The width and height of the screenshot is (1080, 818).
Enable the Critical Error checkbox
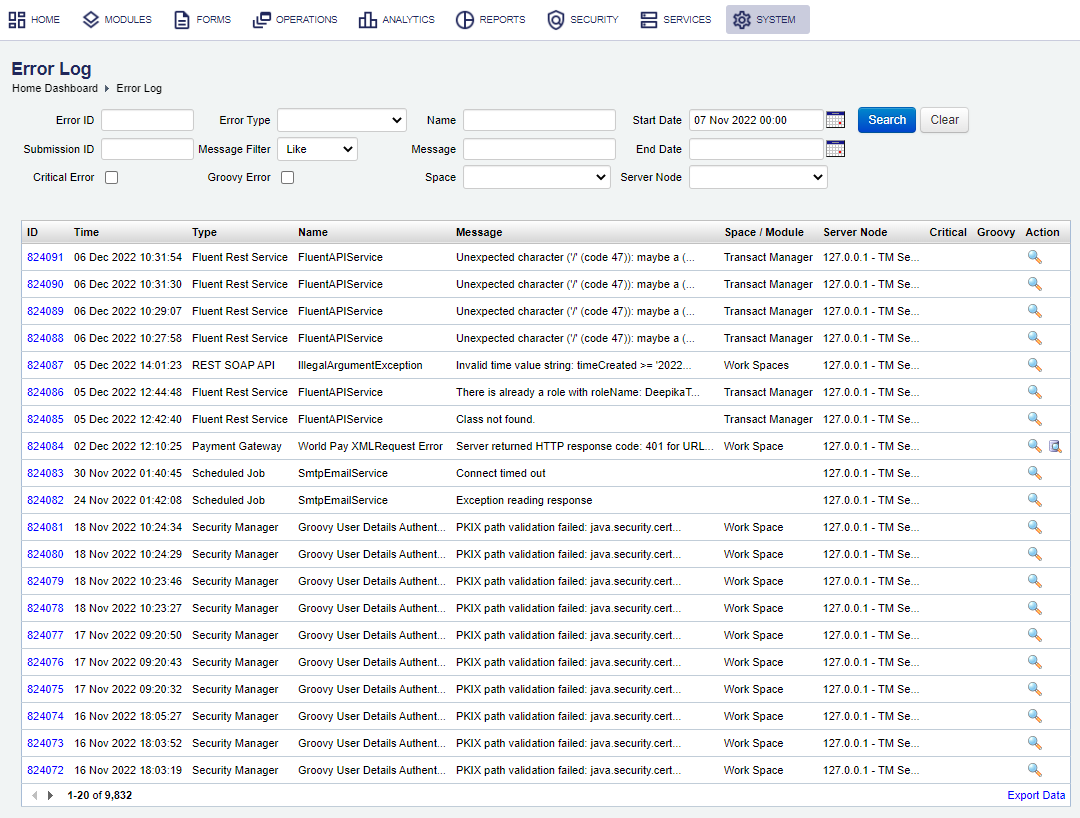pyautogui.click(x=112, y=178)
